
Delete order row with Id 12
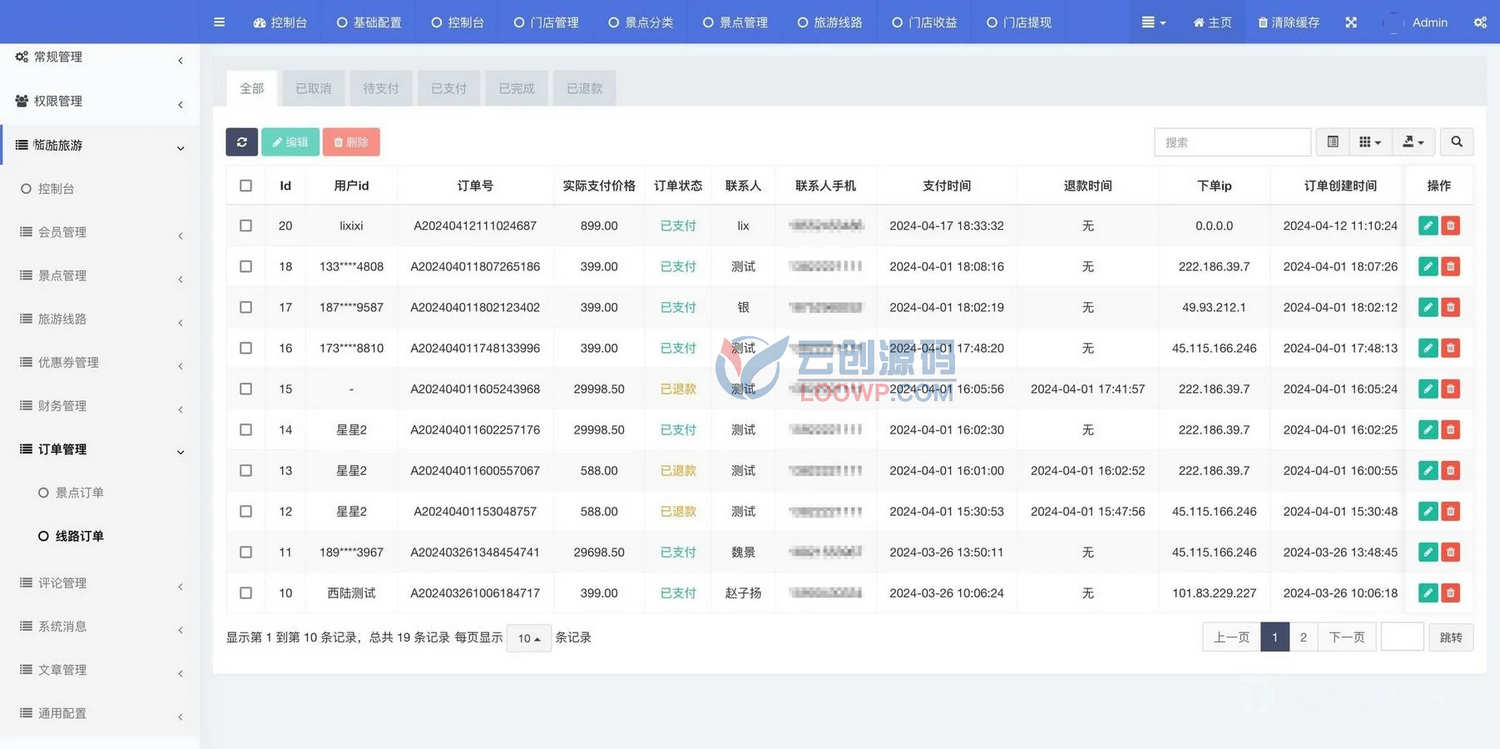click(1451, 511)
